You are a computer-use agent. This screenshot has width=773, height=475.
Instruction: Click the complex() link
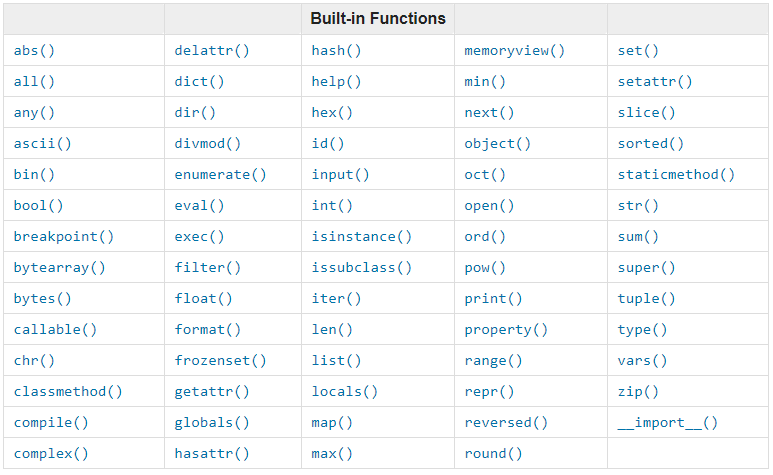point(51,454)
